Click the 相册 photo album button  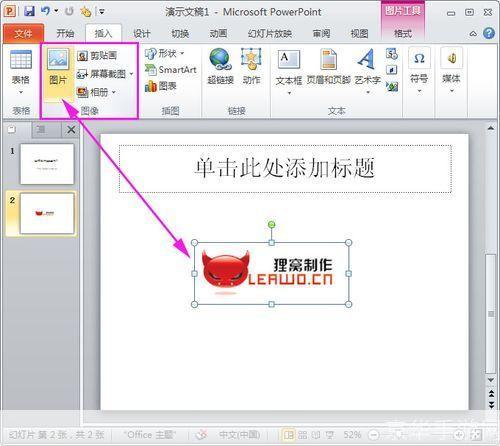(x=92, y=92)
